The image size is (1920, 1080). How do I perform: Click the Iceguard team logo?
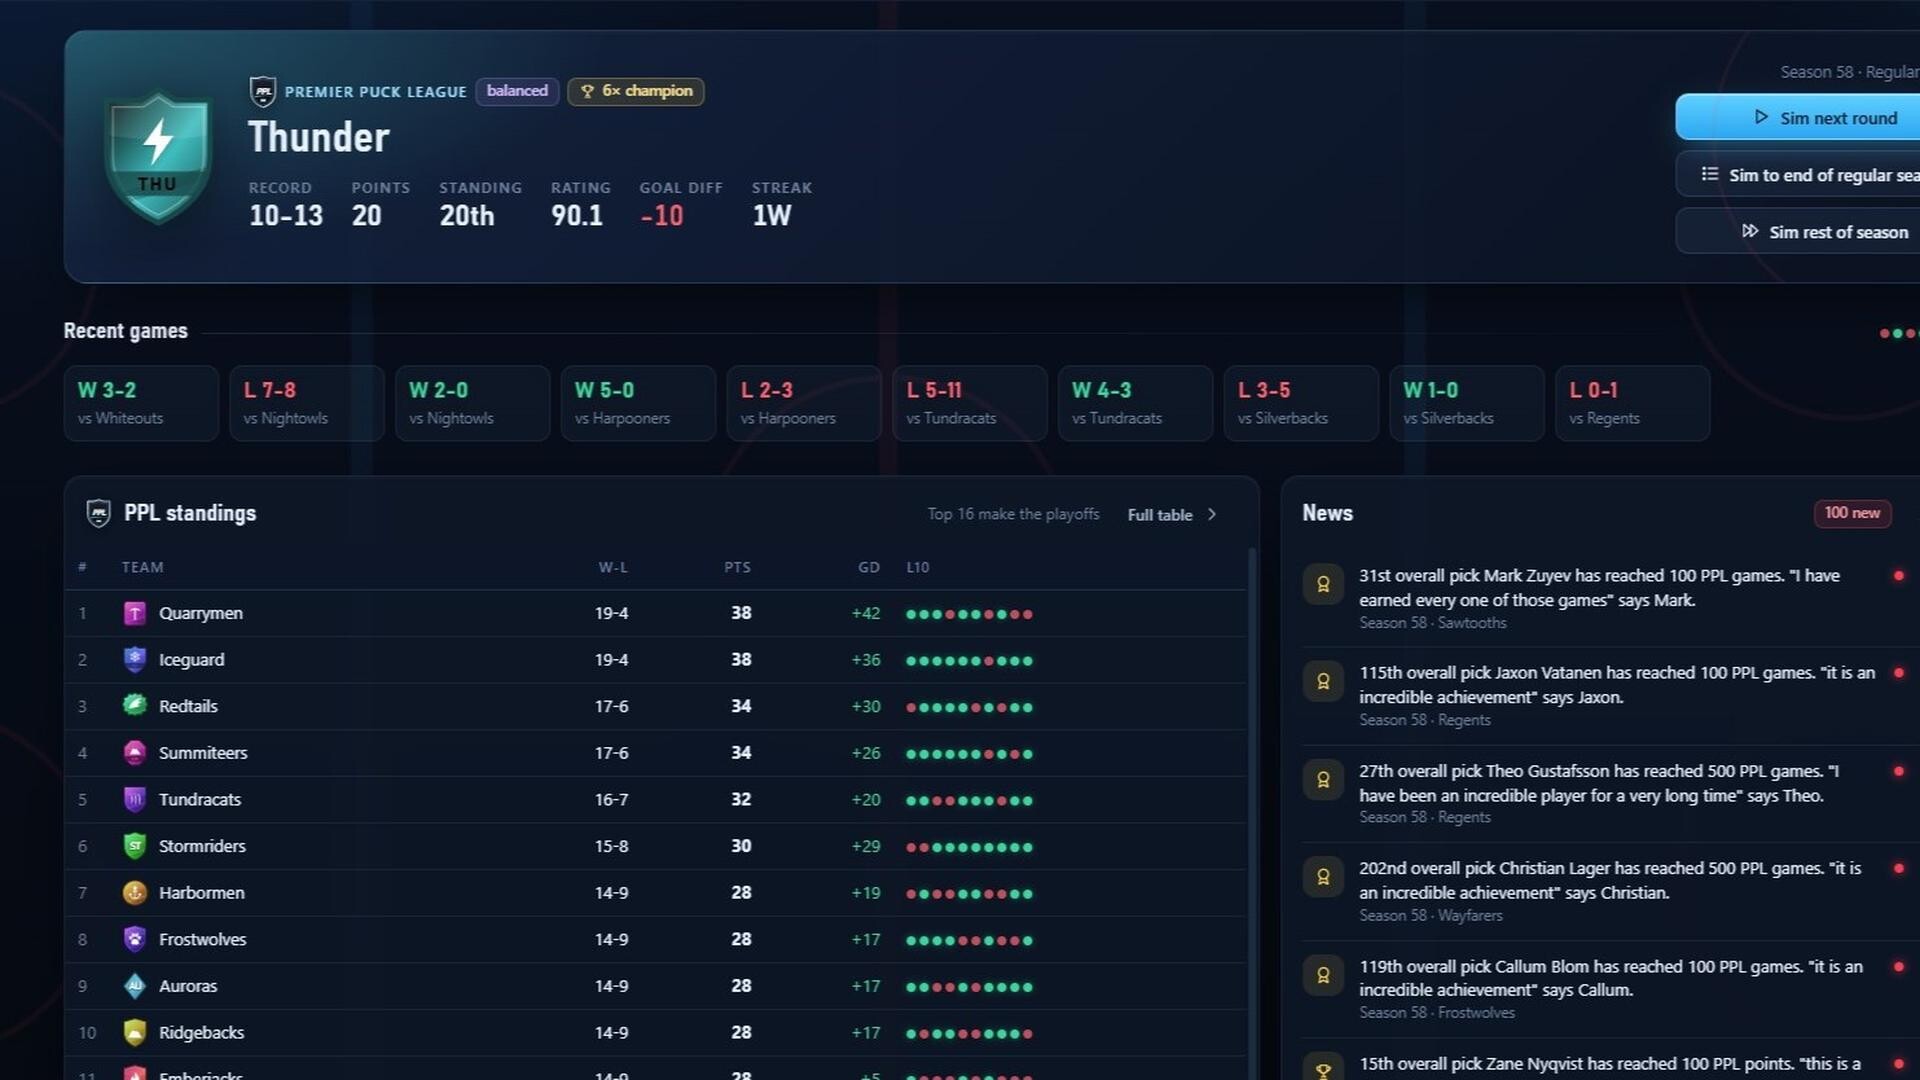pyautogui.click(x=134, y=660)
